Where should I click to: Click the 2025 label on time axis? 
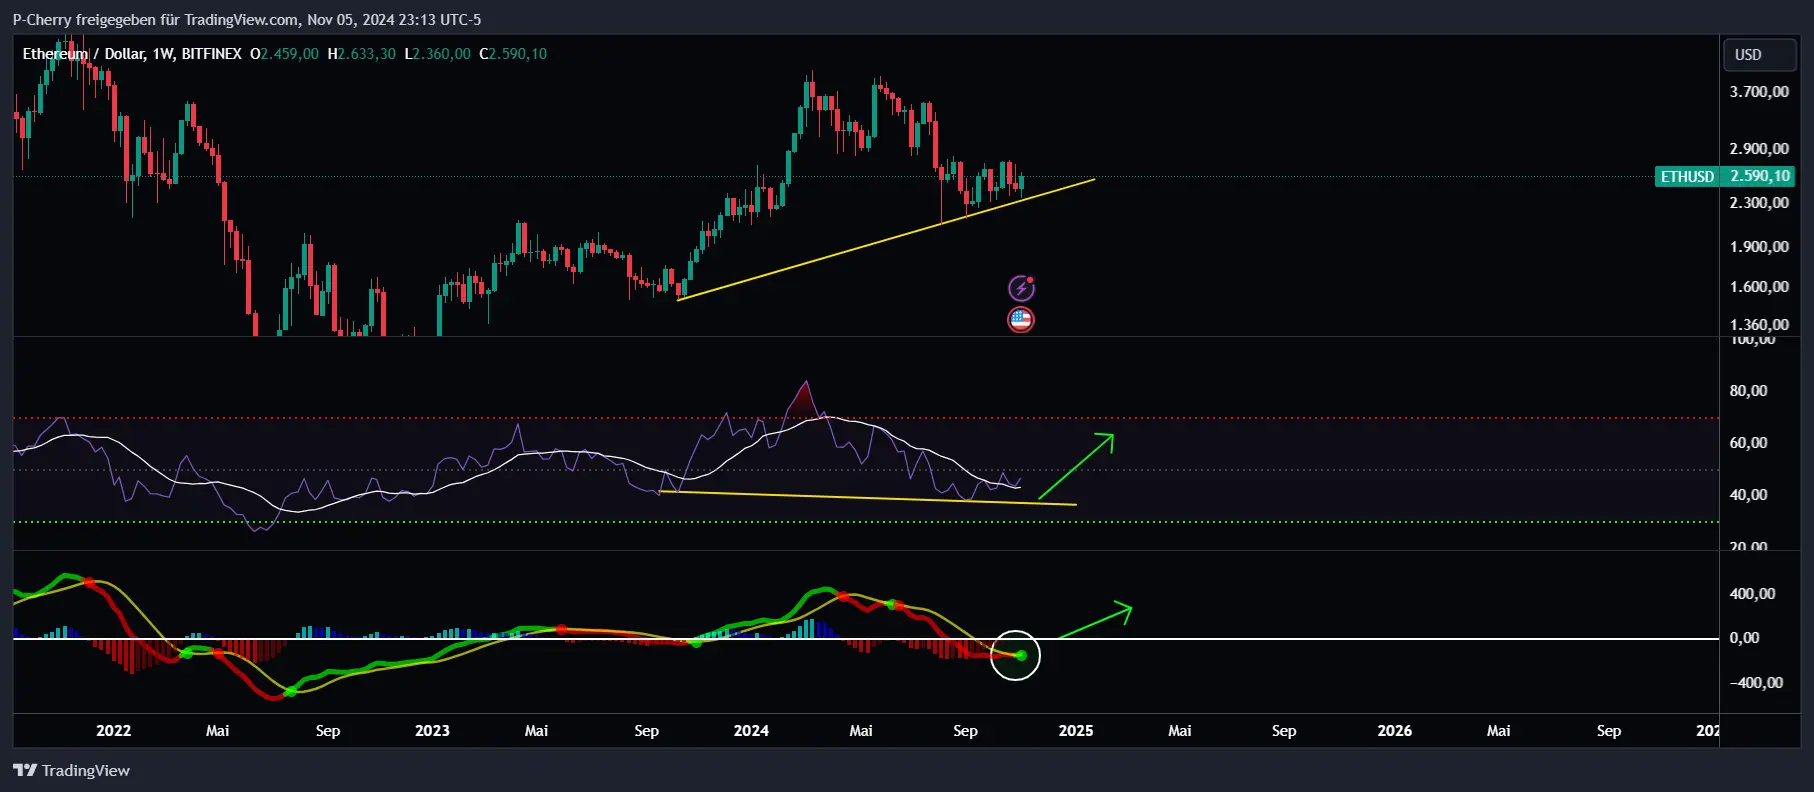pos(1076,731)
